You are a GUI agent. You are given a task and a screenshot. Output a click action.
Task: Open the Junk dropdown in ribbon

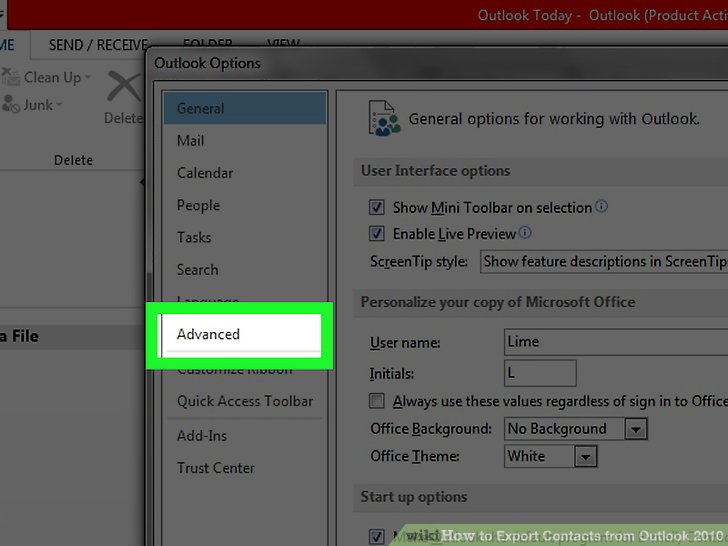click(32, 105)
